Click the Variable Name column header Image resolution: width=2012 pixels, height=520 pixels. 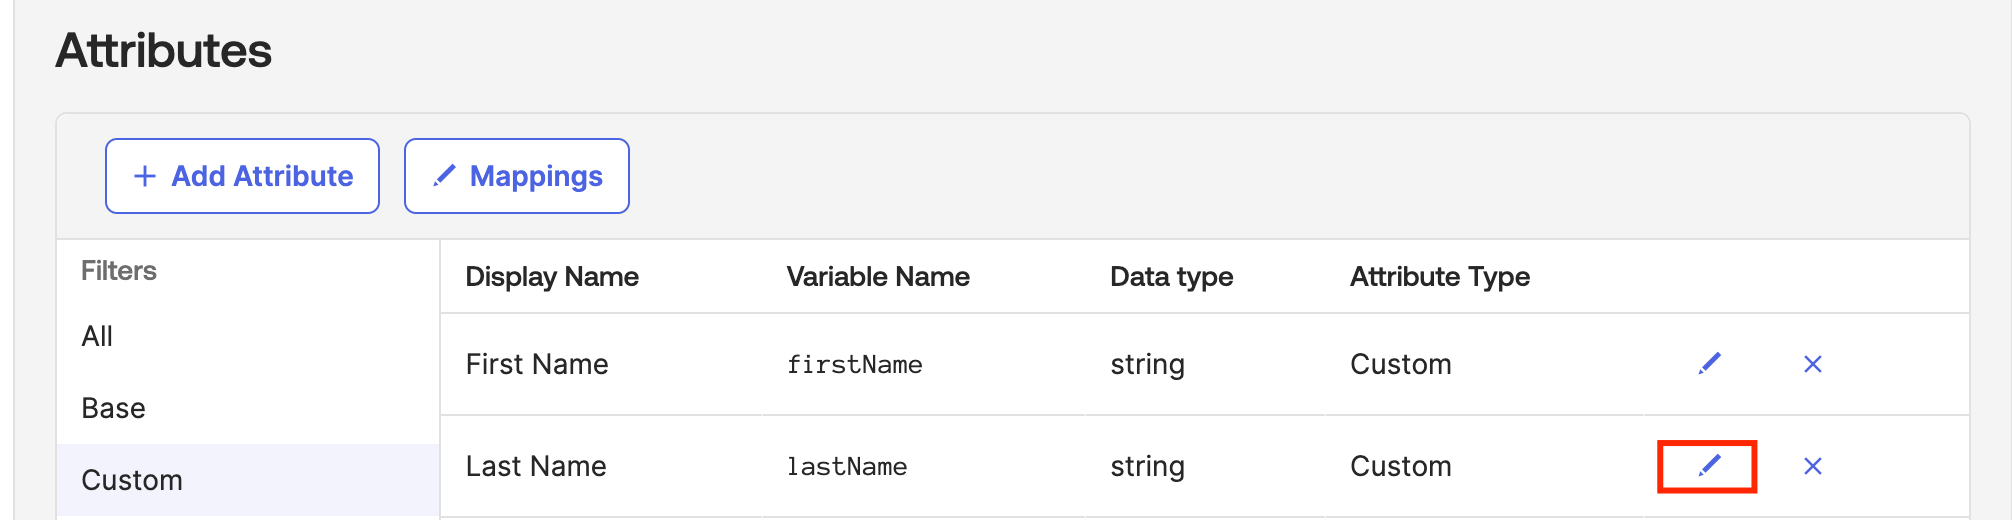pos(878,277)
